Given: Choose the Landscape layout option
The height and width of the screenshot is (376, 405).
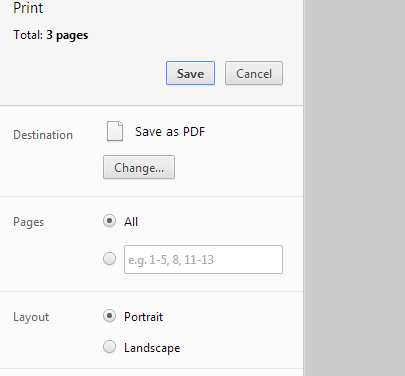Looking at the screenshot, I should [109, 347].
